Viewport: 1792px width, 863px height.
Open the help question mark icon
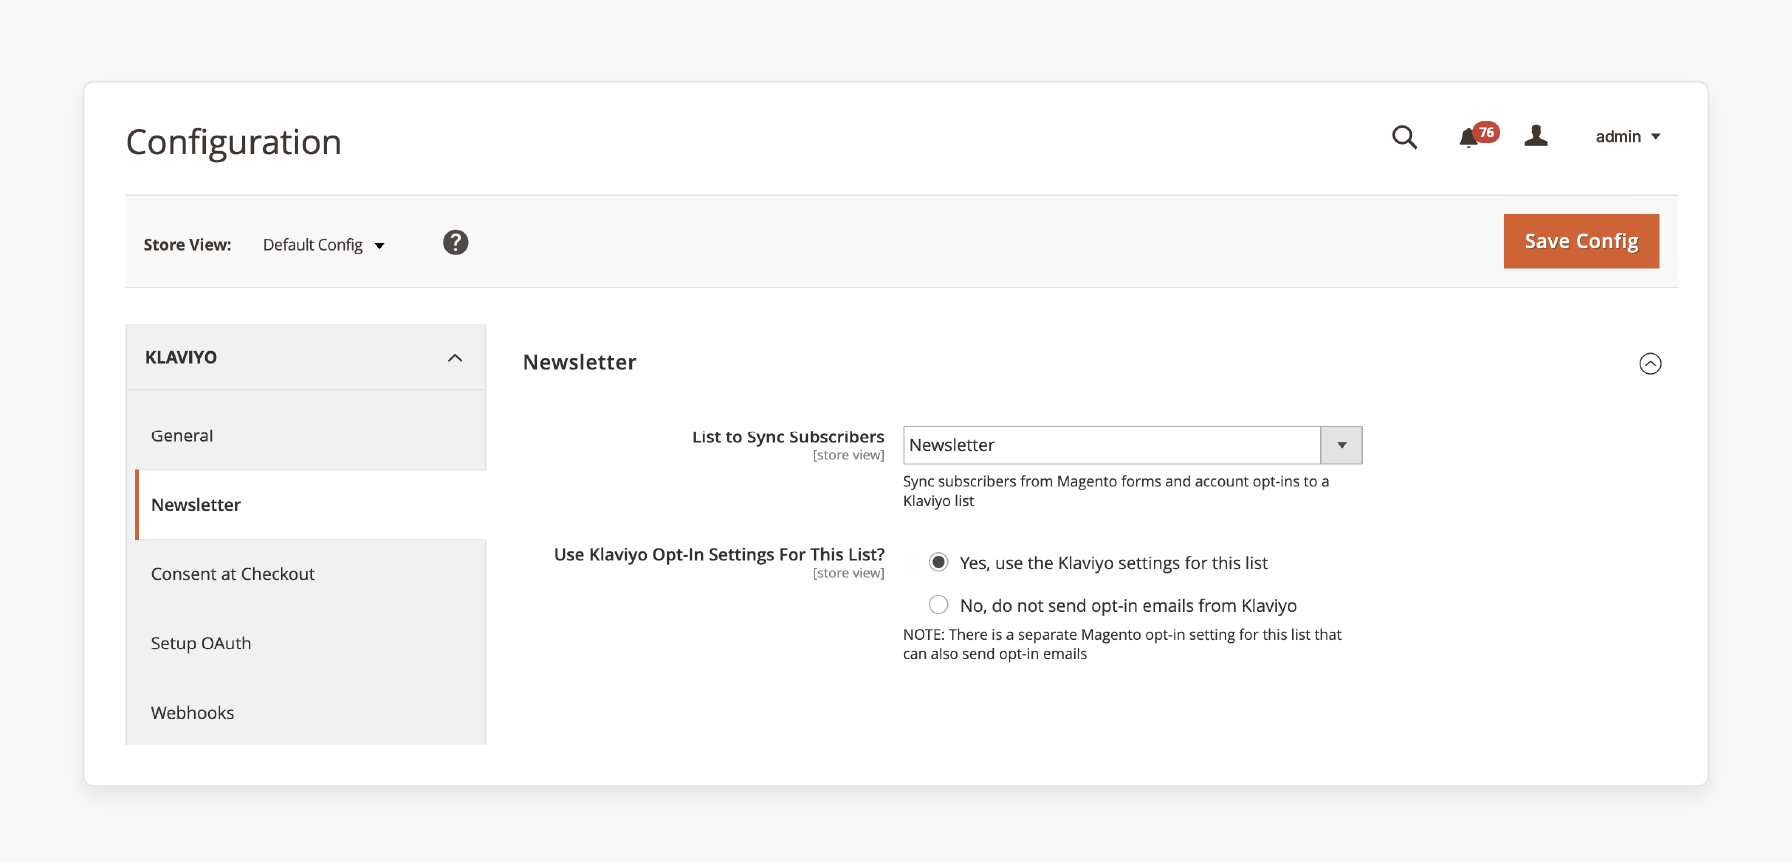coord(456,243)
